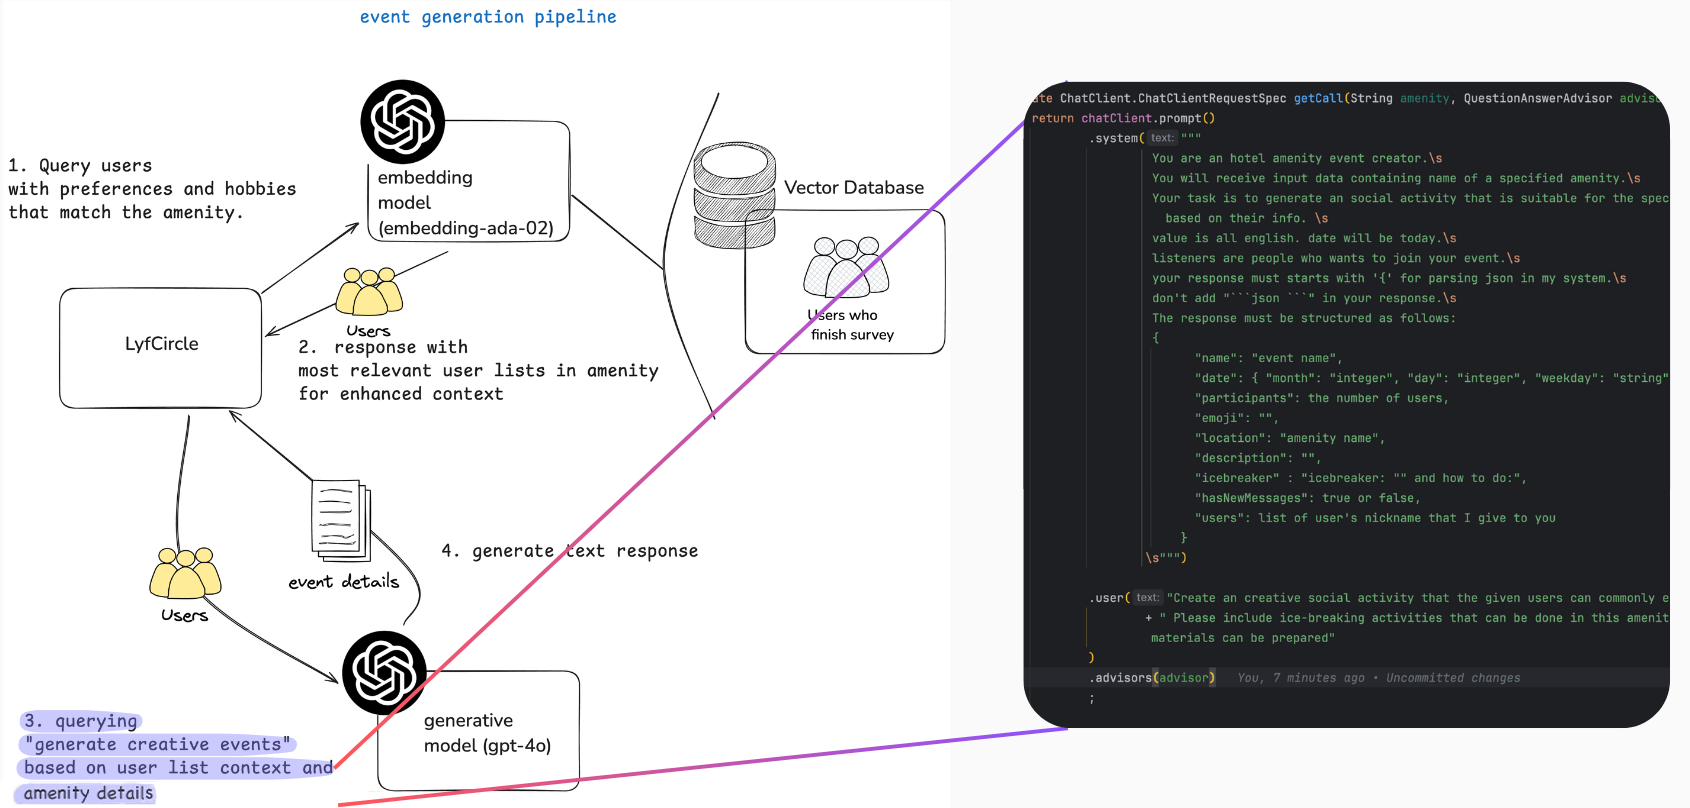Viewport: 1690px width, 808px height.
Task: Click the '1. Query users' step text
Action: point(80,166)
